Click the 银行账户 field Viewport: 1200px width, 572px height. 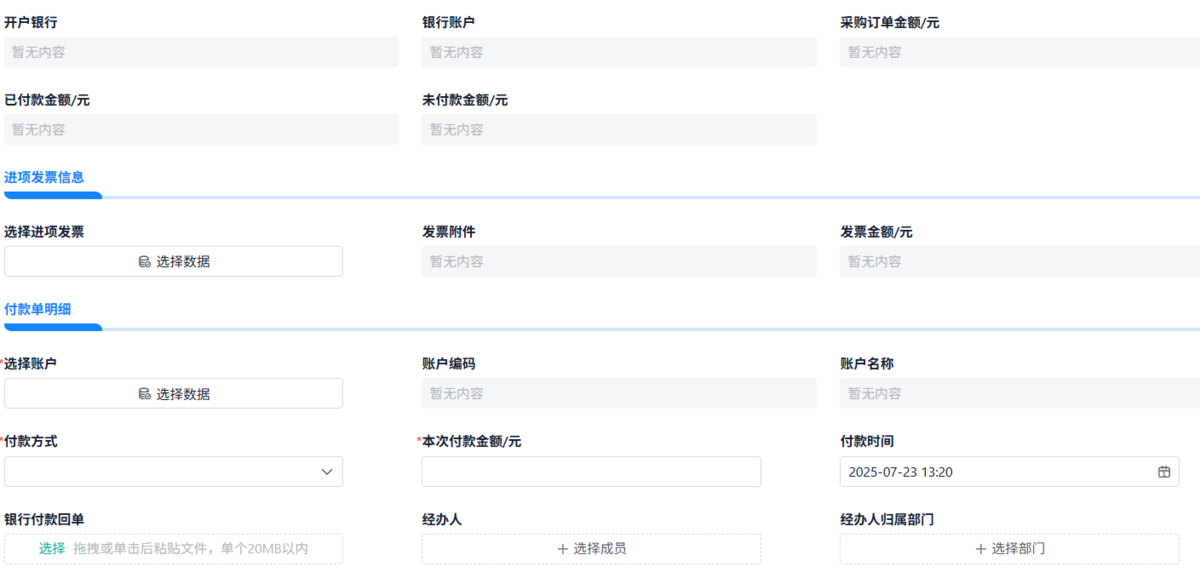coord(619,52)
